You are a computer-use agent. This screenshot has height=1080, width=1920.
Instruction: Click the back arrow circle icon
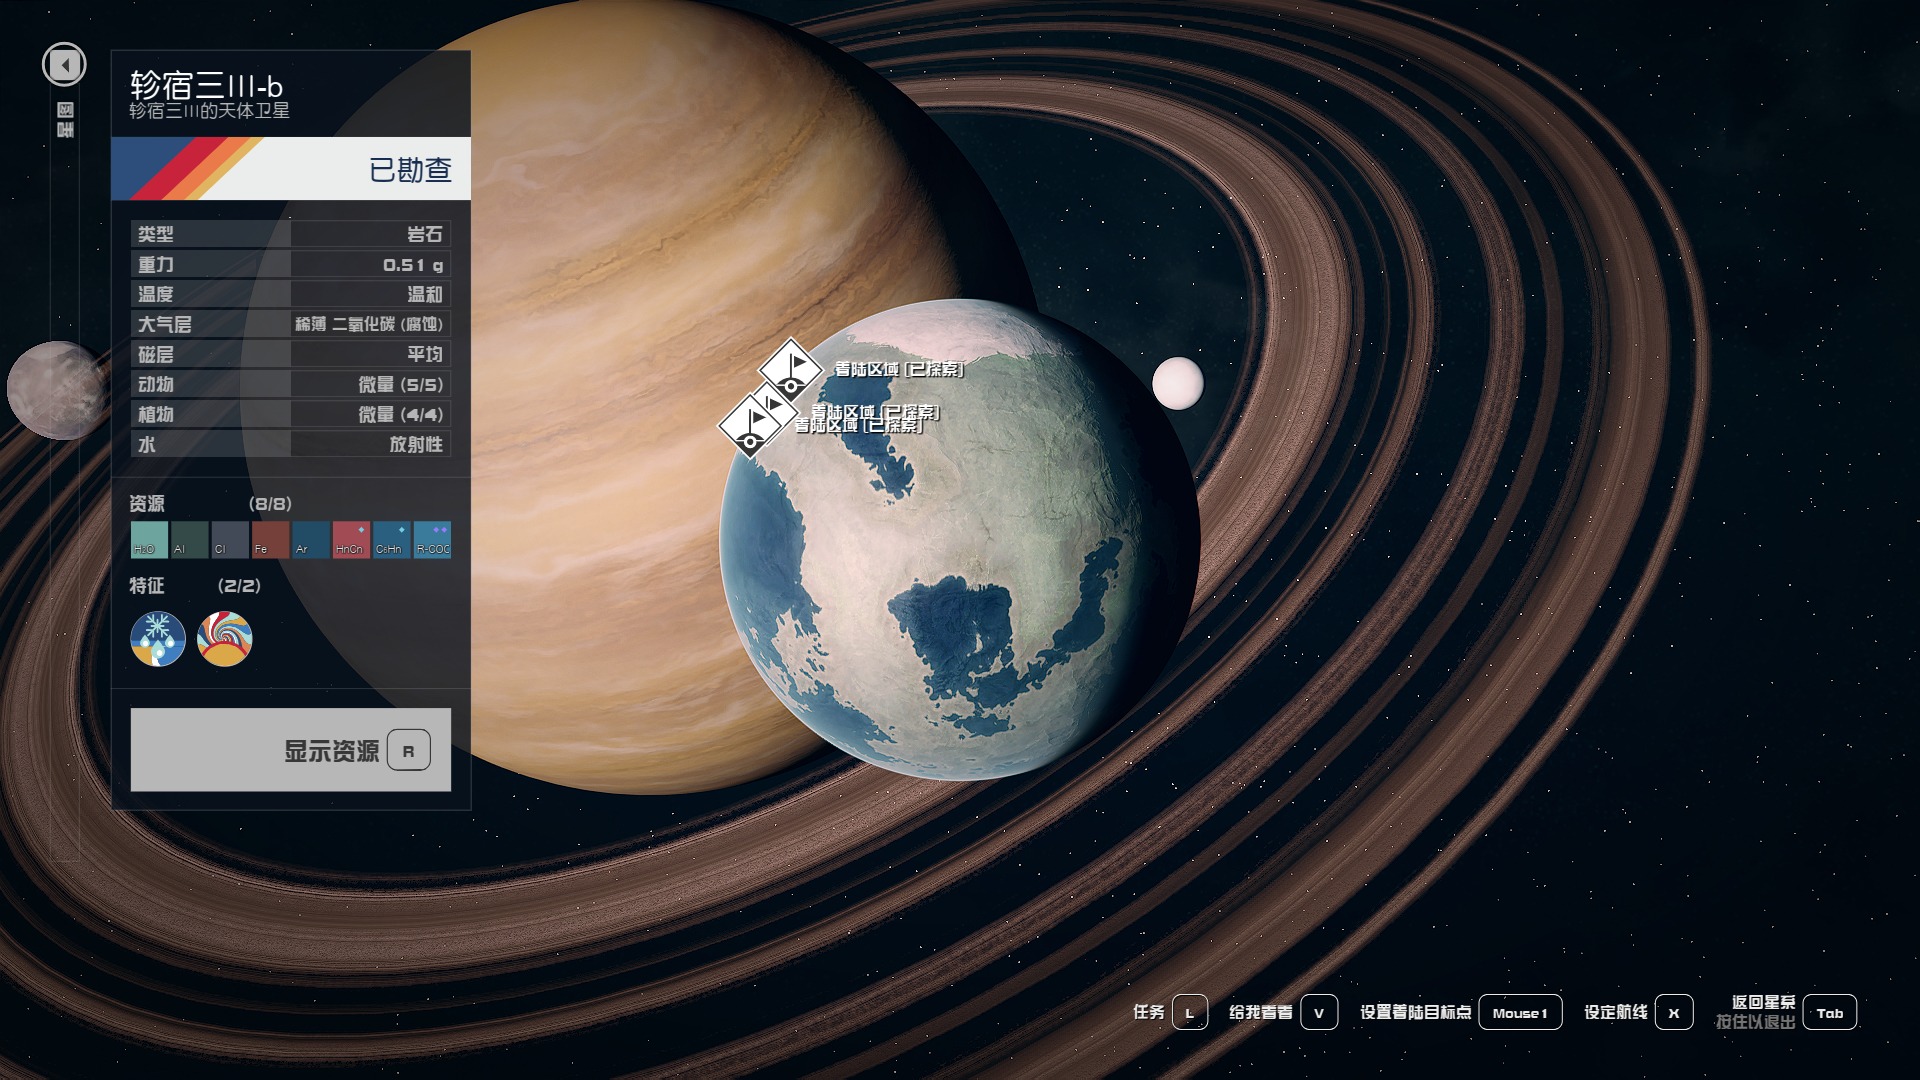pos(64,65)
